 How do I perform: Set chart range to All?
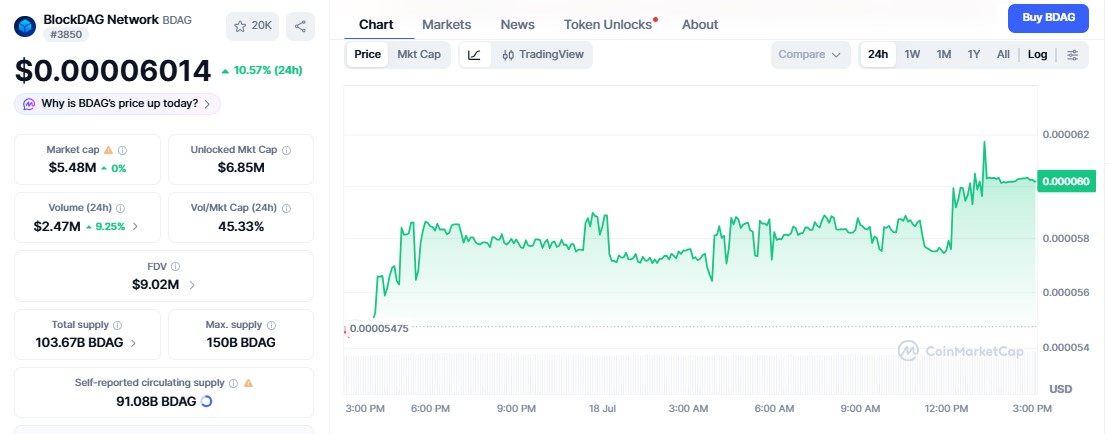[1003, 54]
